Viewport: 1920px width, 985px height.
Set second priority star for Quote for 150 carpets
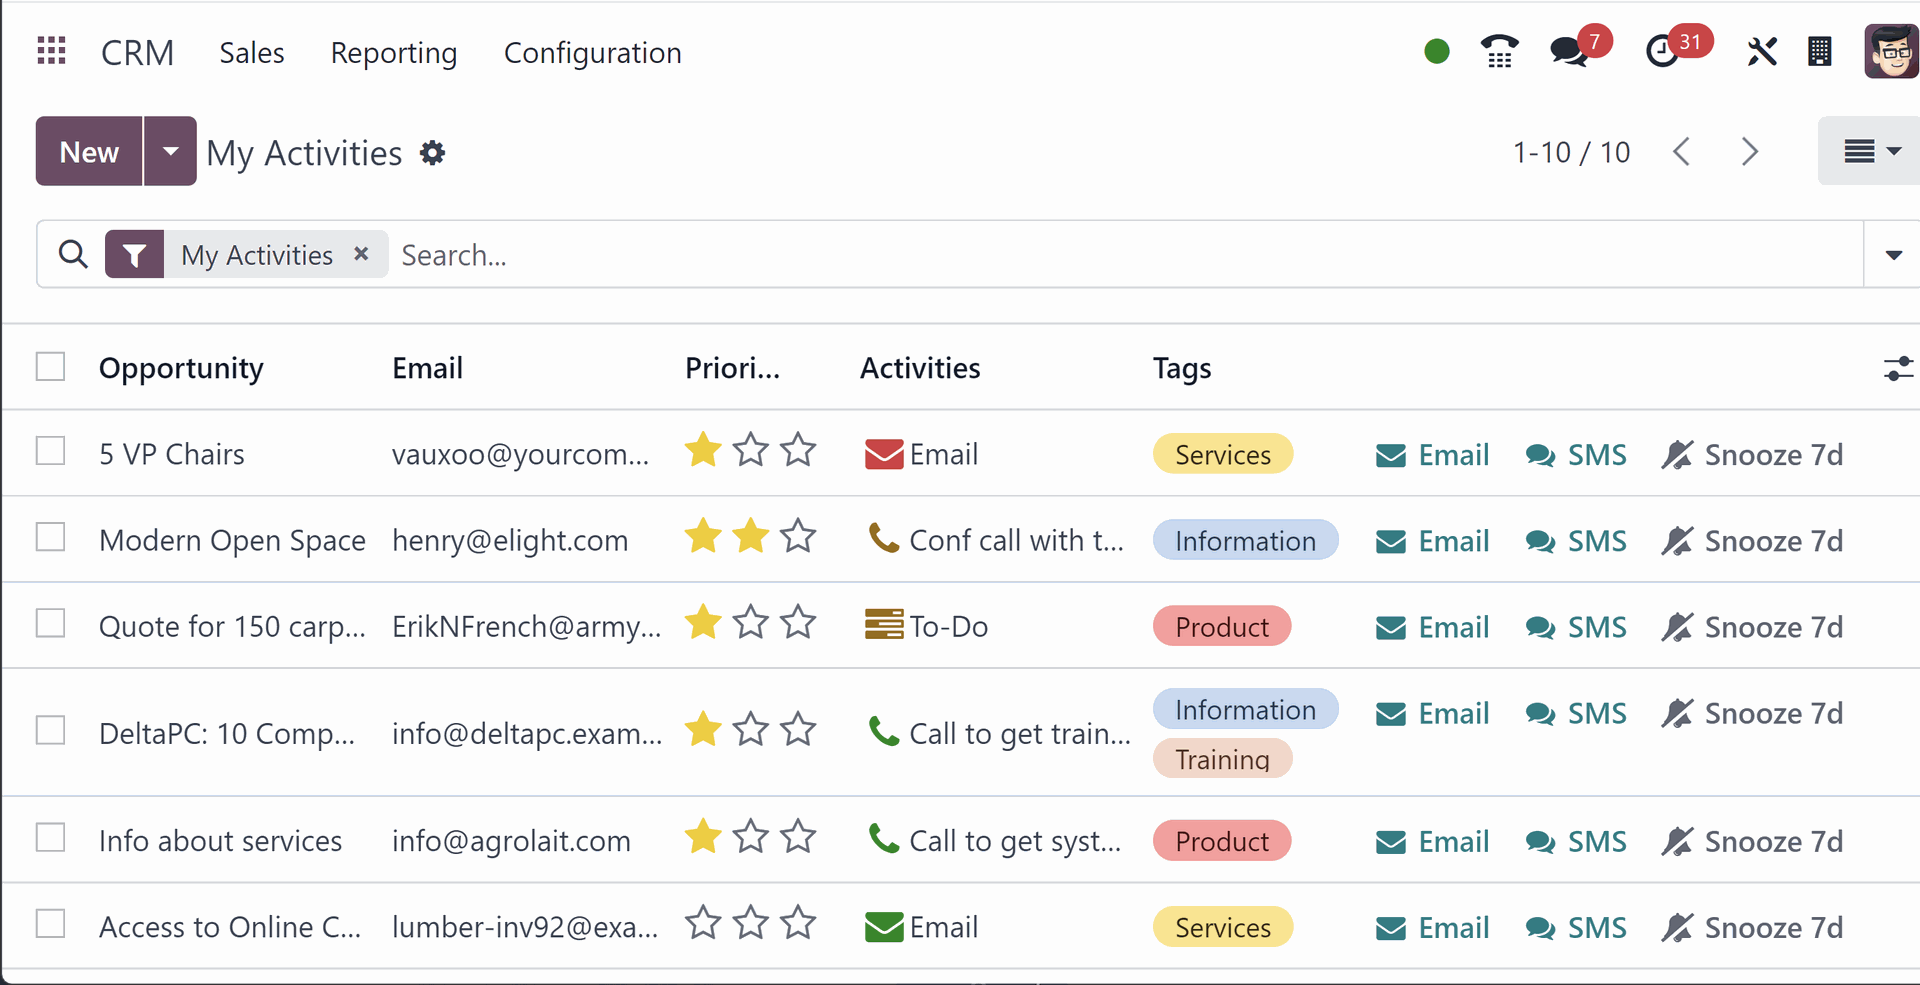point(751,622)
